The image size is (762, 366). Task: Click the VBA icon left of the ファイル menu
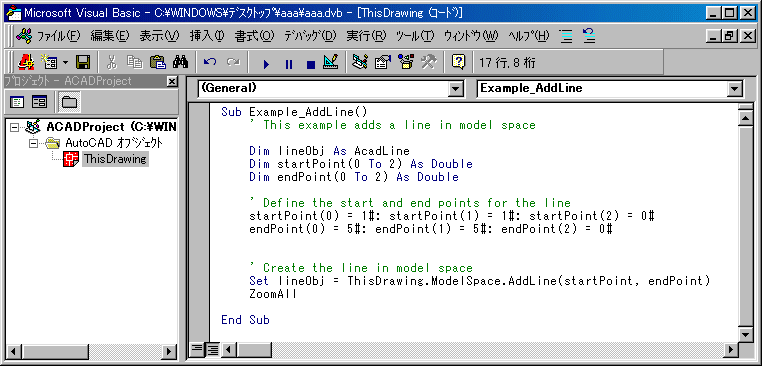24,36
